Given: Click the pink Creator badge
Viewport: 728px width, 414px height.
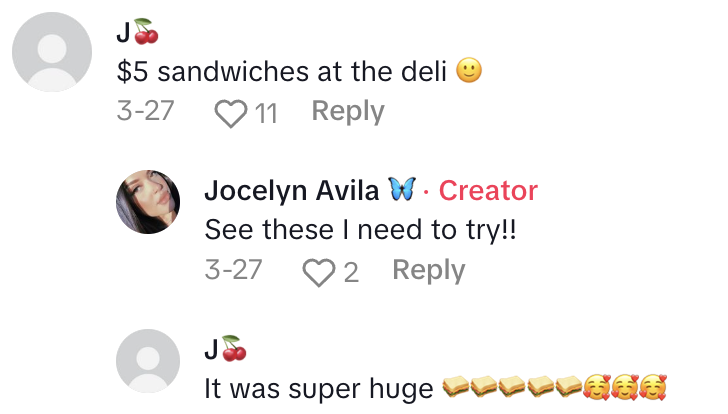Looking at the screenshot, I should [488, 190].
